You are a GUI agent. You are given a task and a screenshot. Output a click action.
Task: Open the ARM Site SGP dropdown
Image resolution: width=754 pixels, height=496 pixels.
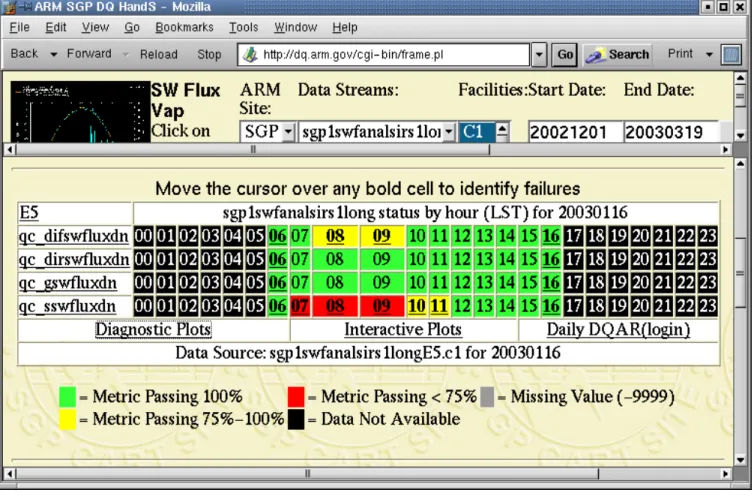point(267,131)
